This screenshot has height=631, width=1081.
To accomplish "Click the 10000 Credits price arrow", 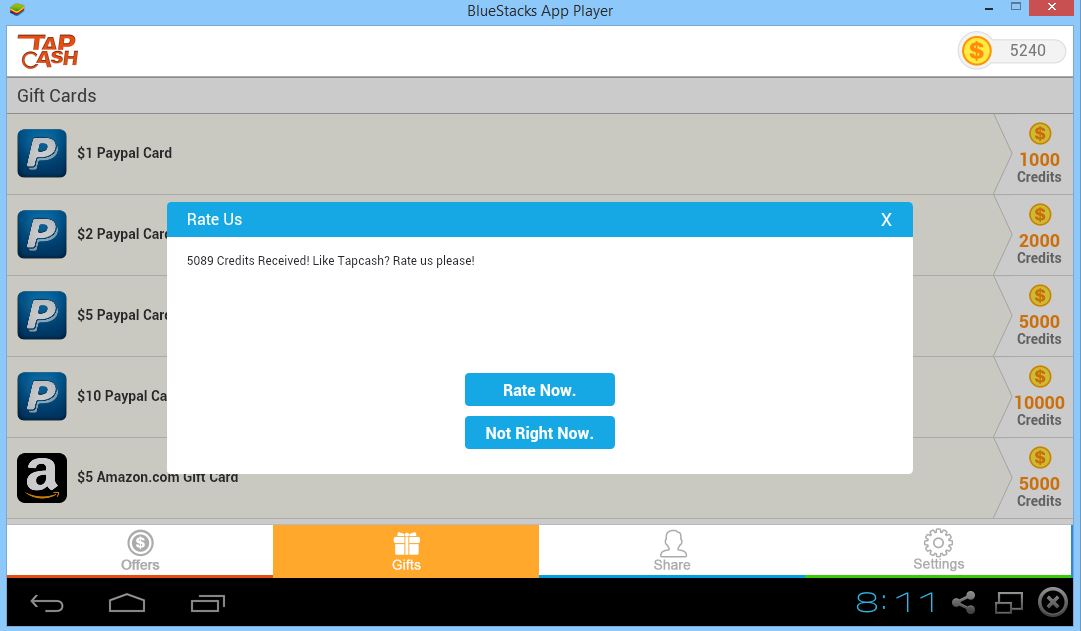I will [1034, 397].
